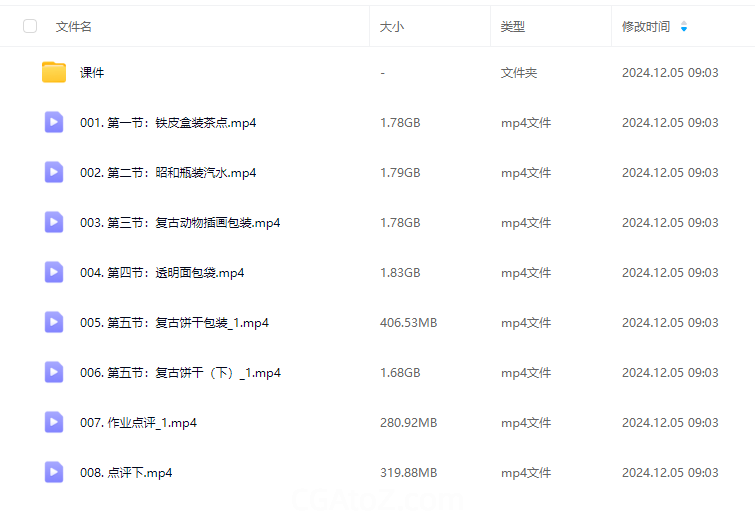Click video icon for 008 点评下.mp4
Viewport: 755px width, 530px height.
54,472
